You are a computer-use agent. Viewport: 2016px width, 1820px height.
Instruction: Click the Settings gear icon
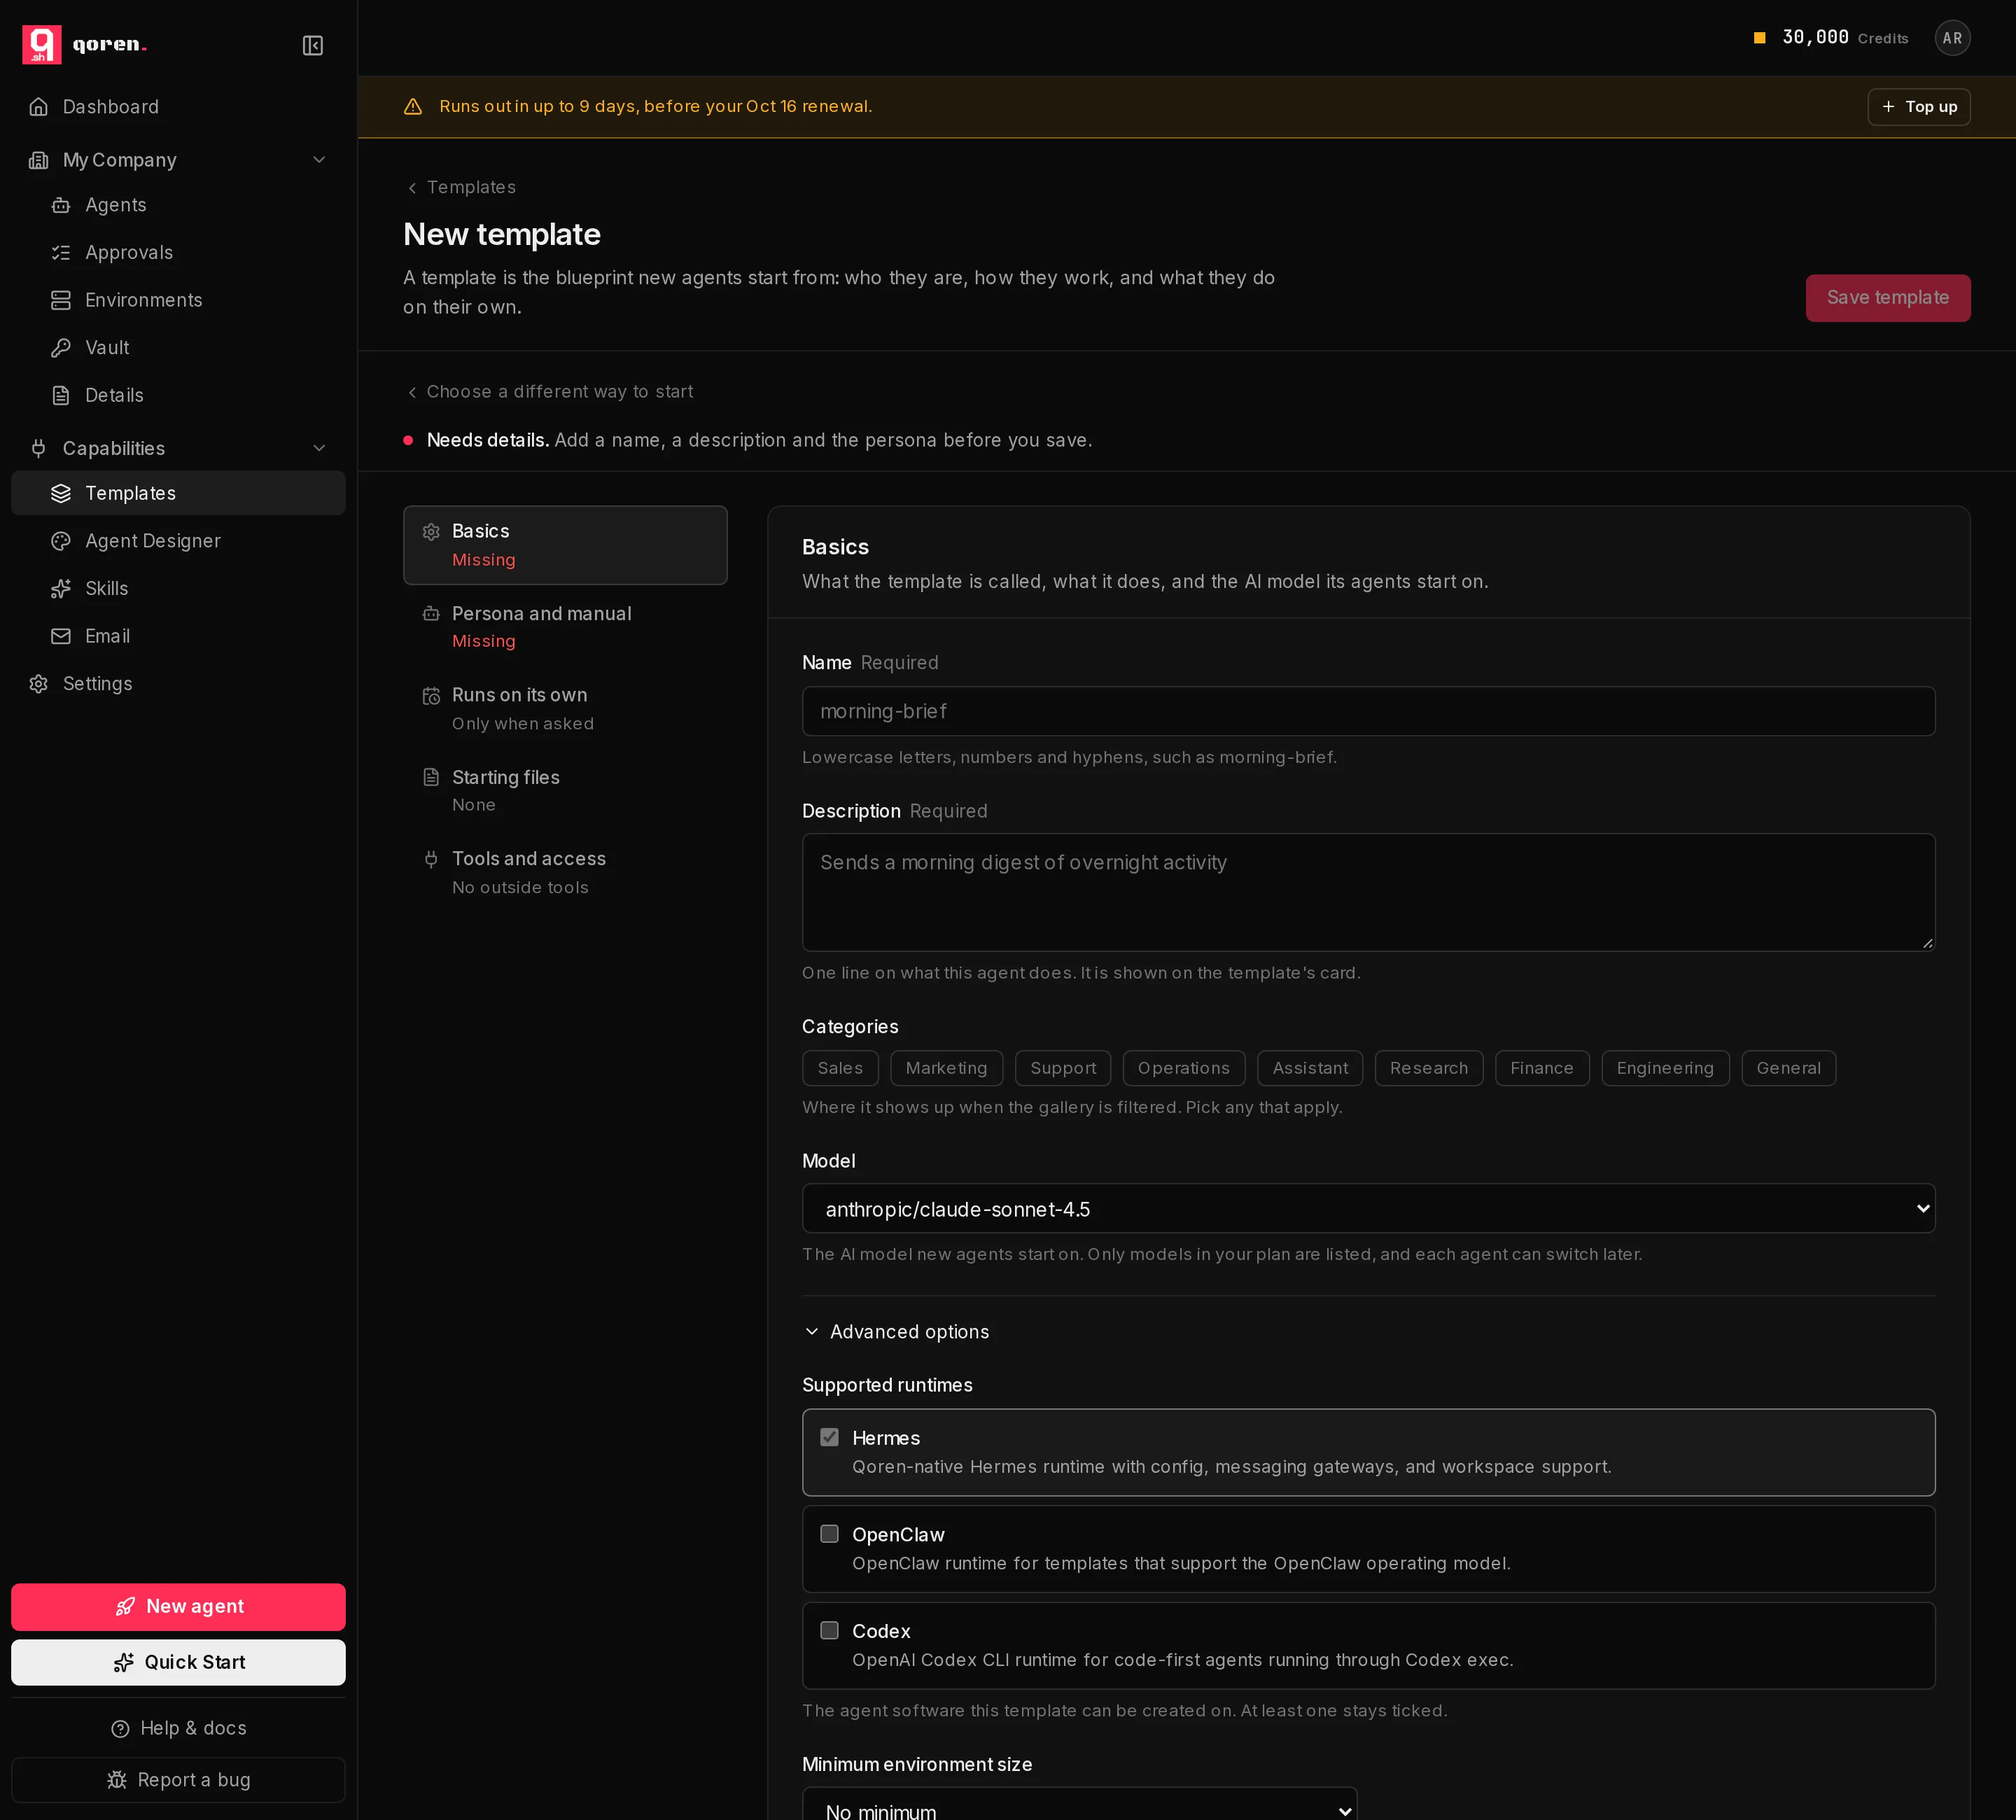(38, 684)
